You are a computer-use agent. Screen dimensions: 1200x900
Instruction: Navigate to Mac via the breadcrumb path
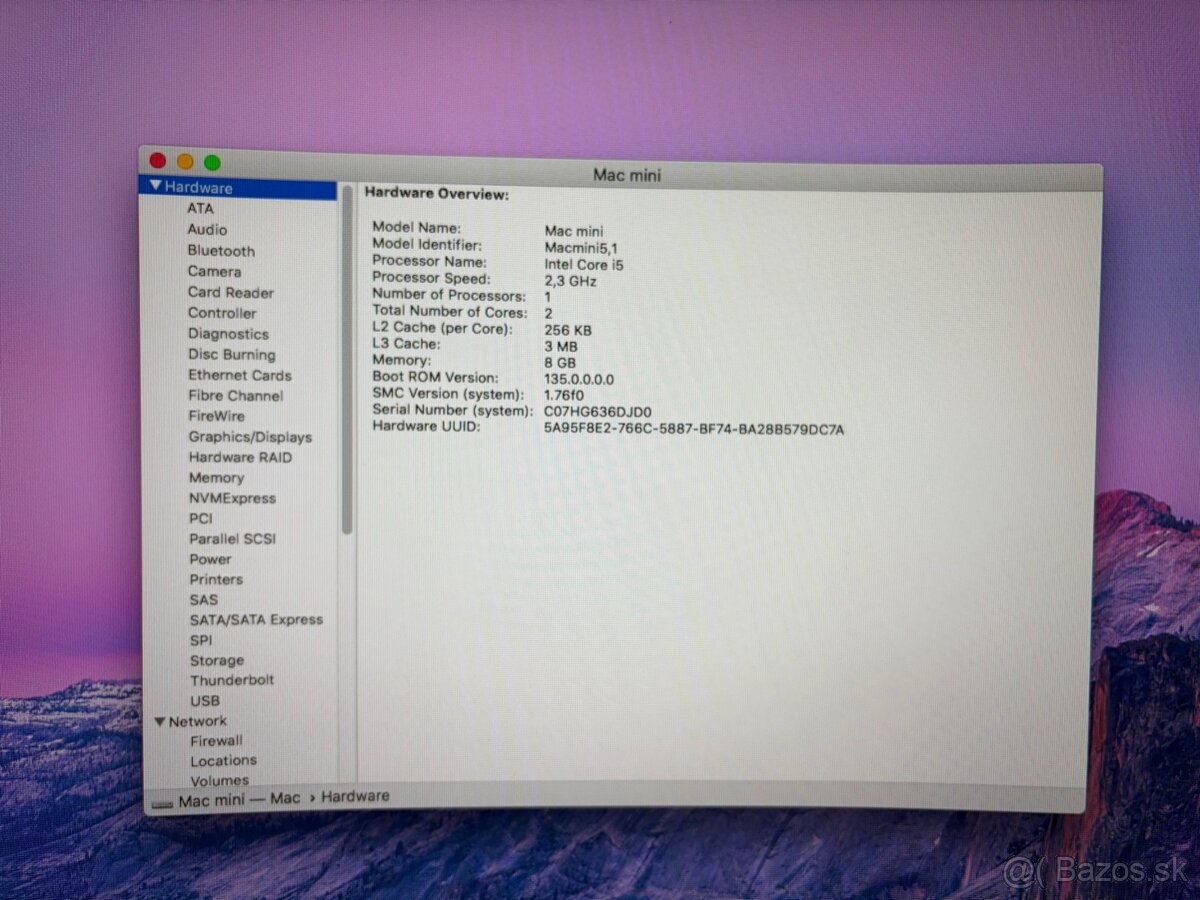pos(286,797)
